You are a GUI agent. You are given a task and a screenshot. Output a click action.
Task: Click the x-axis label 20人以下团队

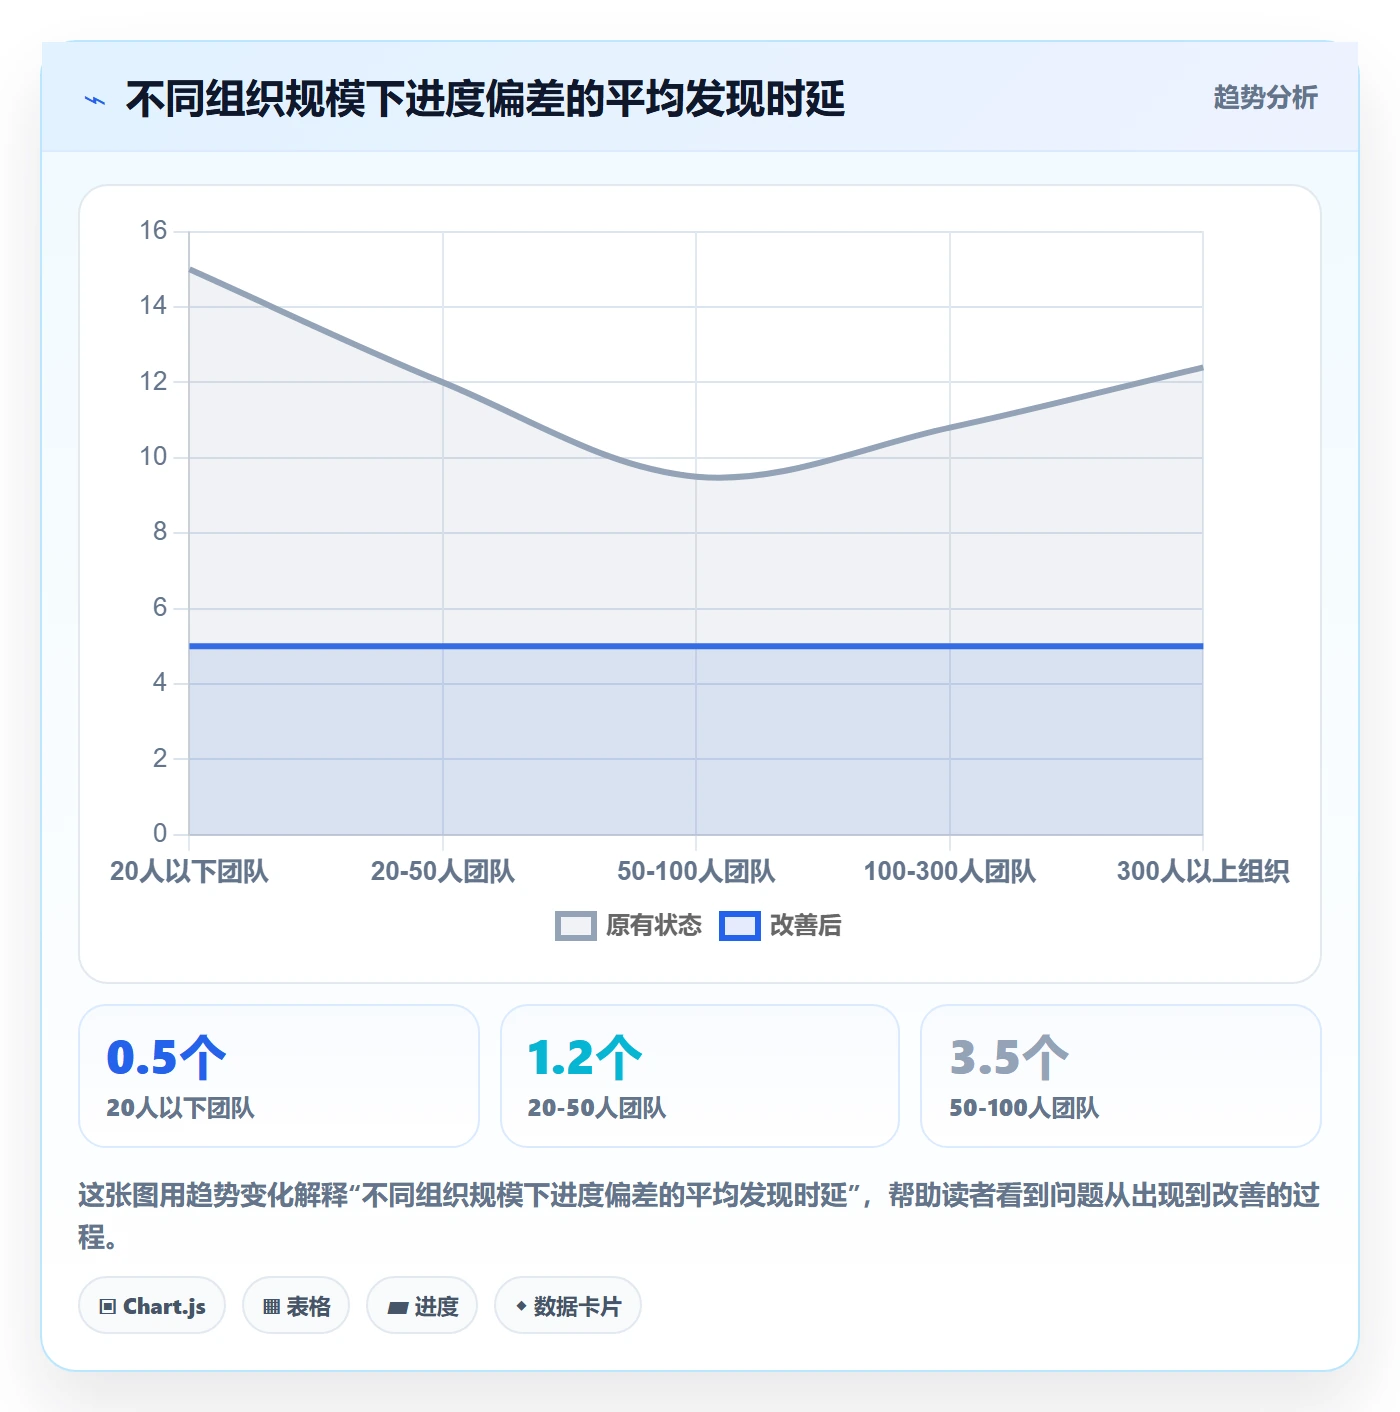point(189,871)
